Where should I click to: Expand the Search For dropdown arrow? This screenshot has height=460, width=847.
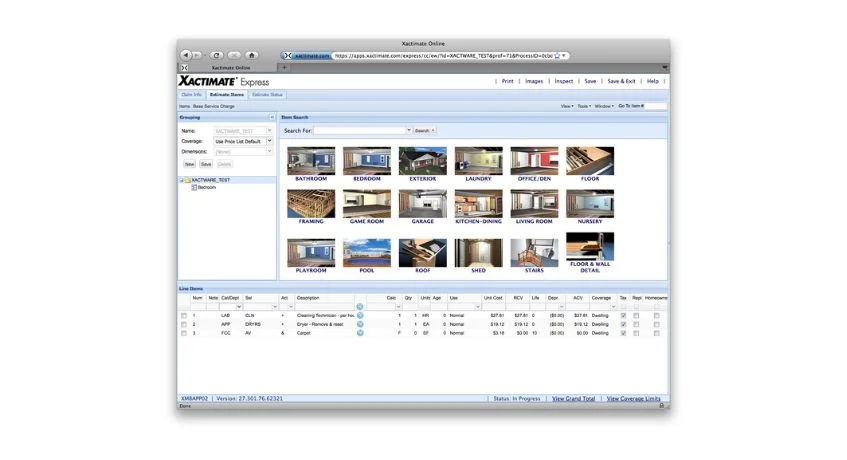[409, 130]
